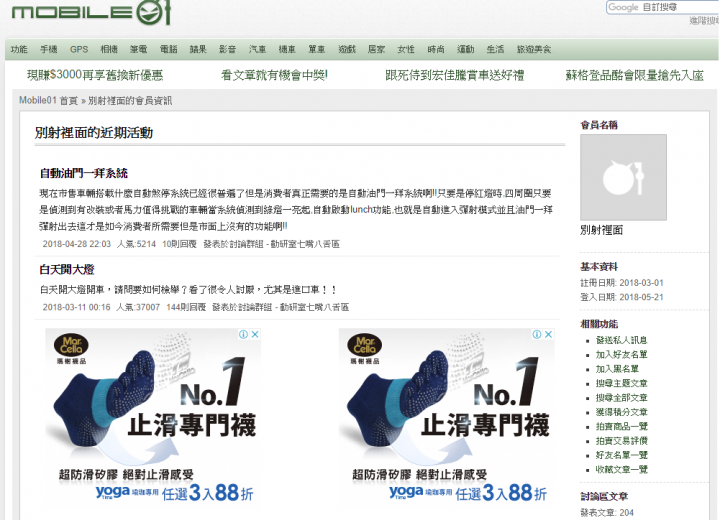The height and width of the screenshot is (520, 720).
Task: Open ad info icon on right ad
Action: coord(537,334)
